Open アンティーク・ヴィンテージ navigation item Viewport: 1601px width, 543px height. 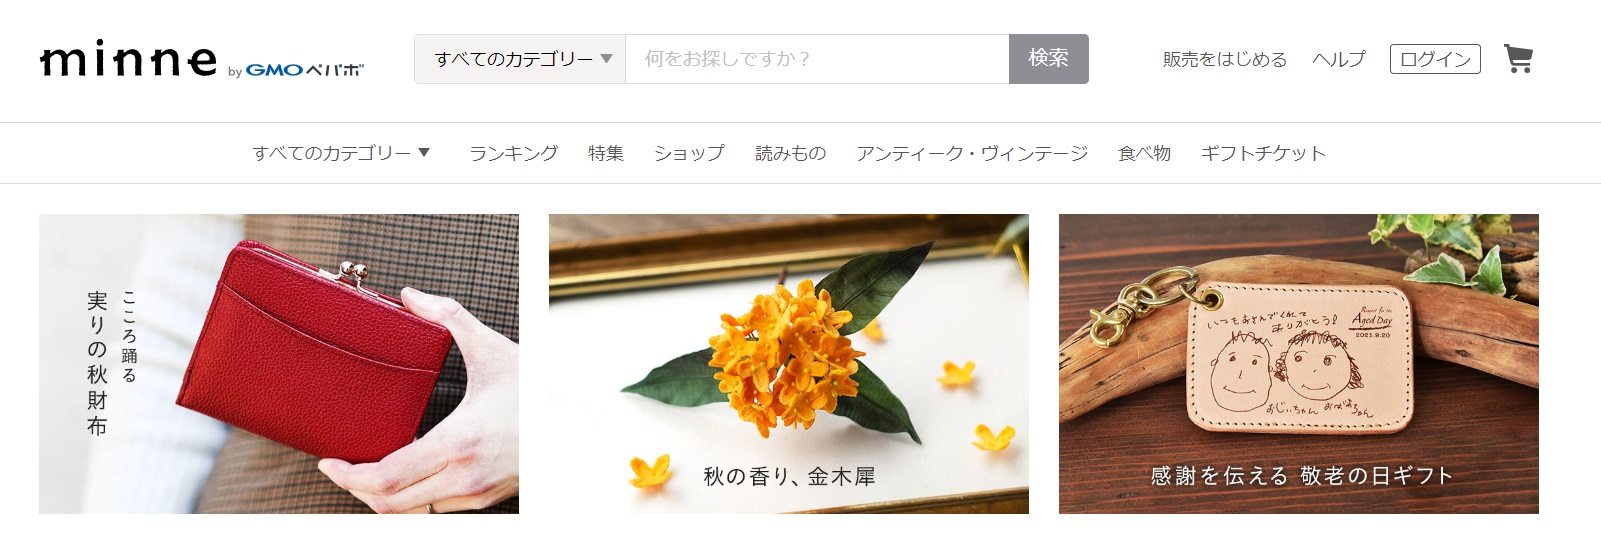click(x=972, y=153)
